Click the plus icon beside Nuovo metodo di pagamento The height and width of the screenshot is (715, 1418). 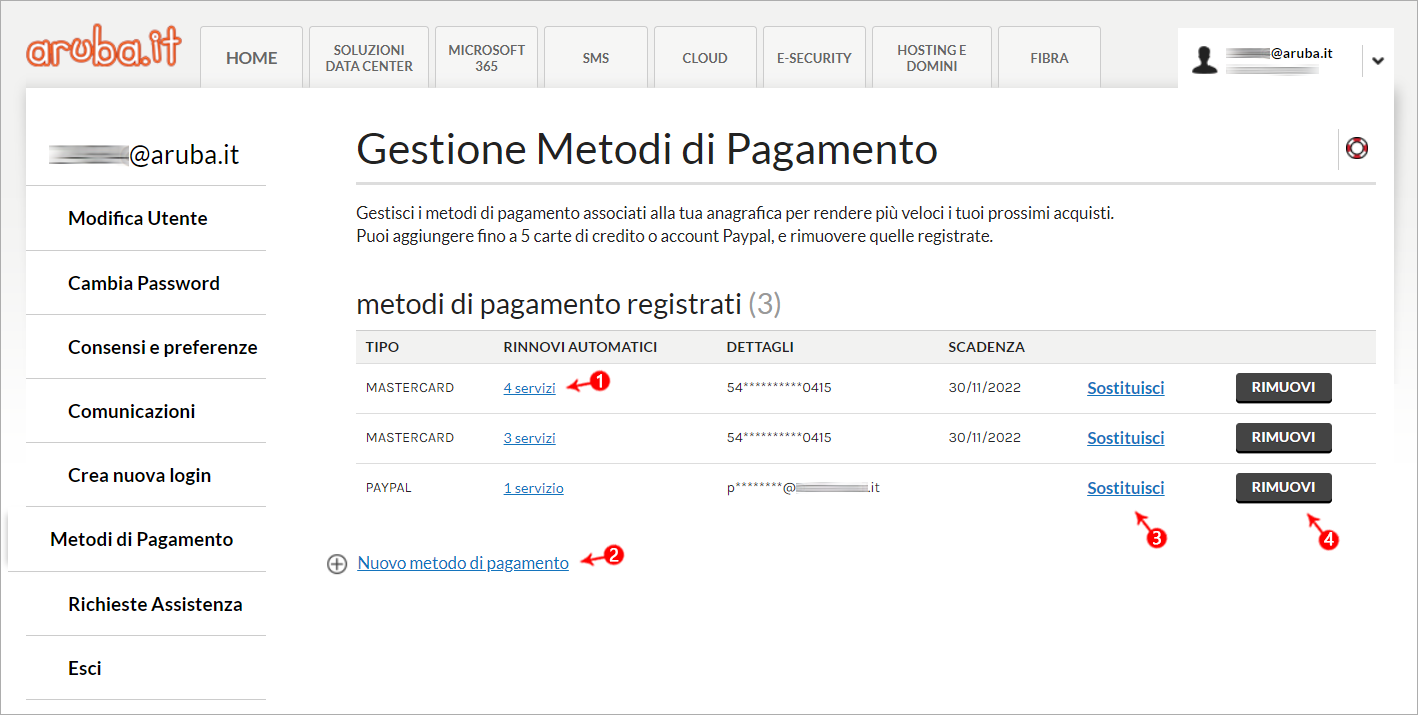337,564
